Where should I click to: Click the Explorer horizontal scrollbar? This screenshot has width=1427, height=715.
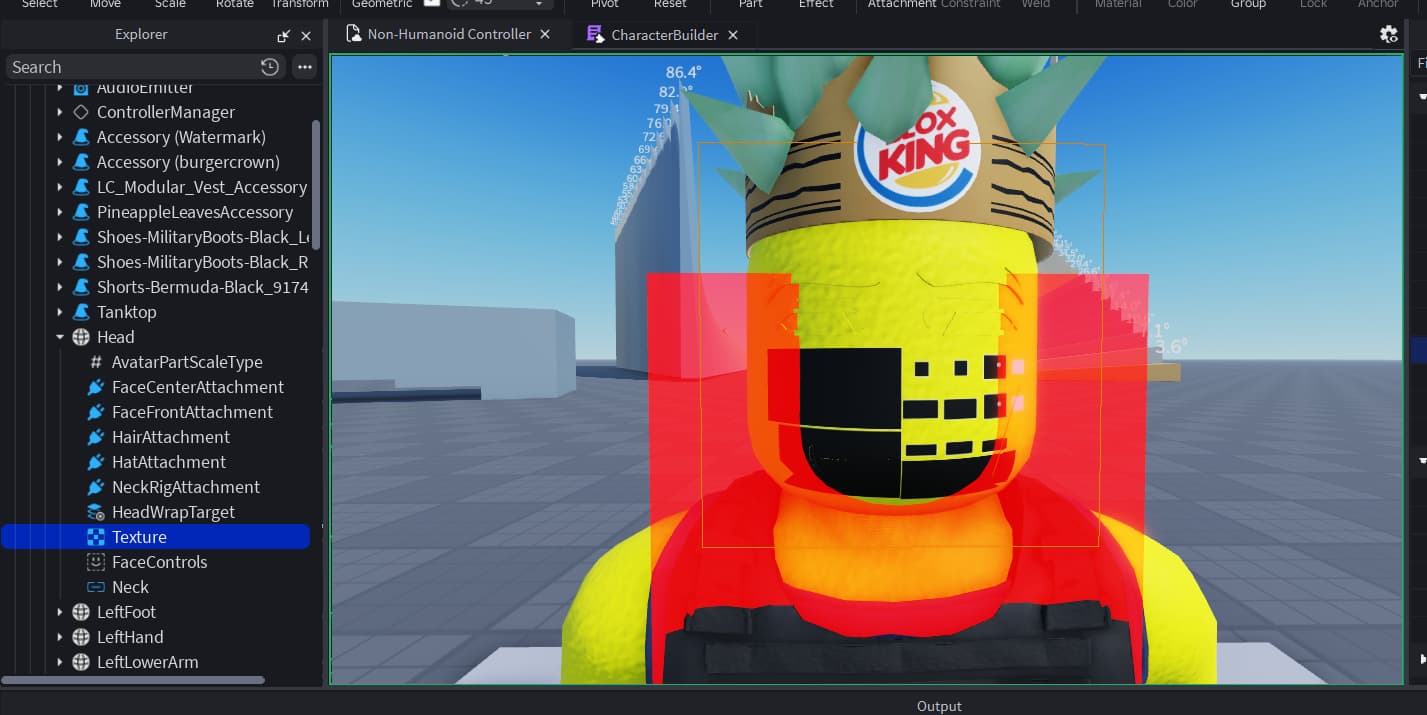click(134, 680)
